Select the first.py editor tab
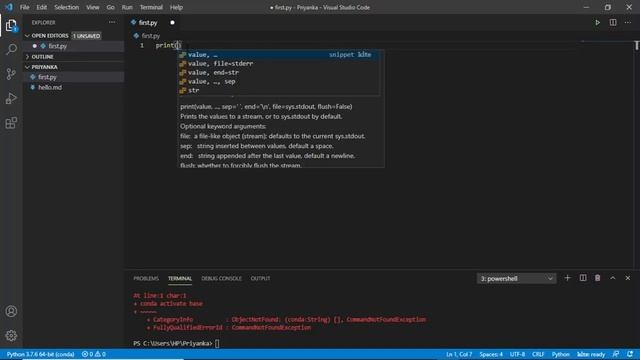Screen dimensions: 640x360 coord(153,22)
